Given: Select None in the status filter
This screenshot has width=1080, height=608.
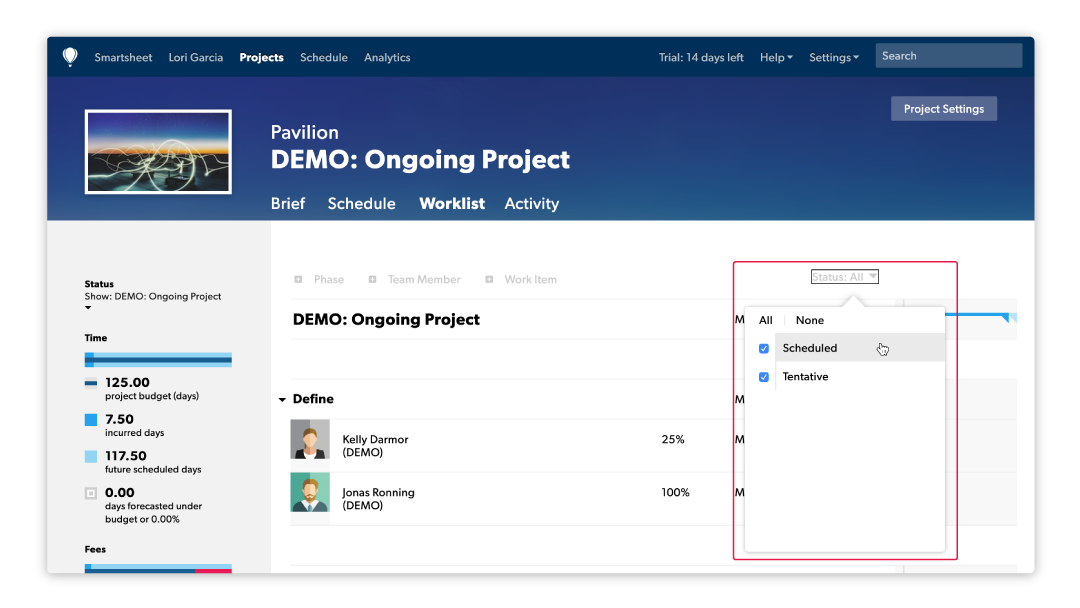Looking at the screenshot, I should point(810,320).
